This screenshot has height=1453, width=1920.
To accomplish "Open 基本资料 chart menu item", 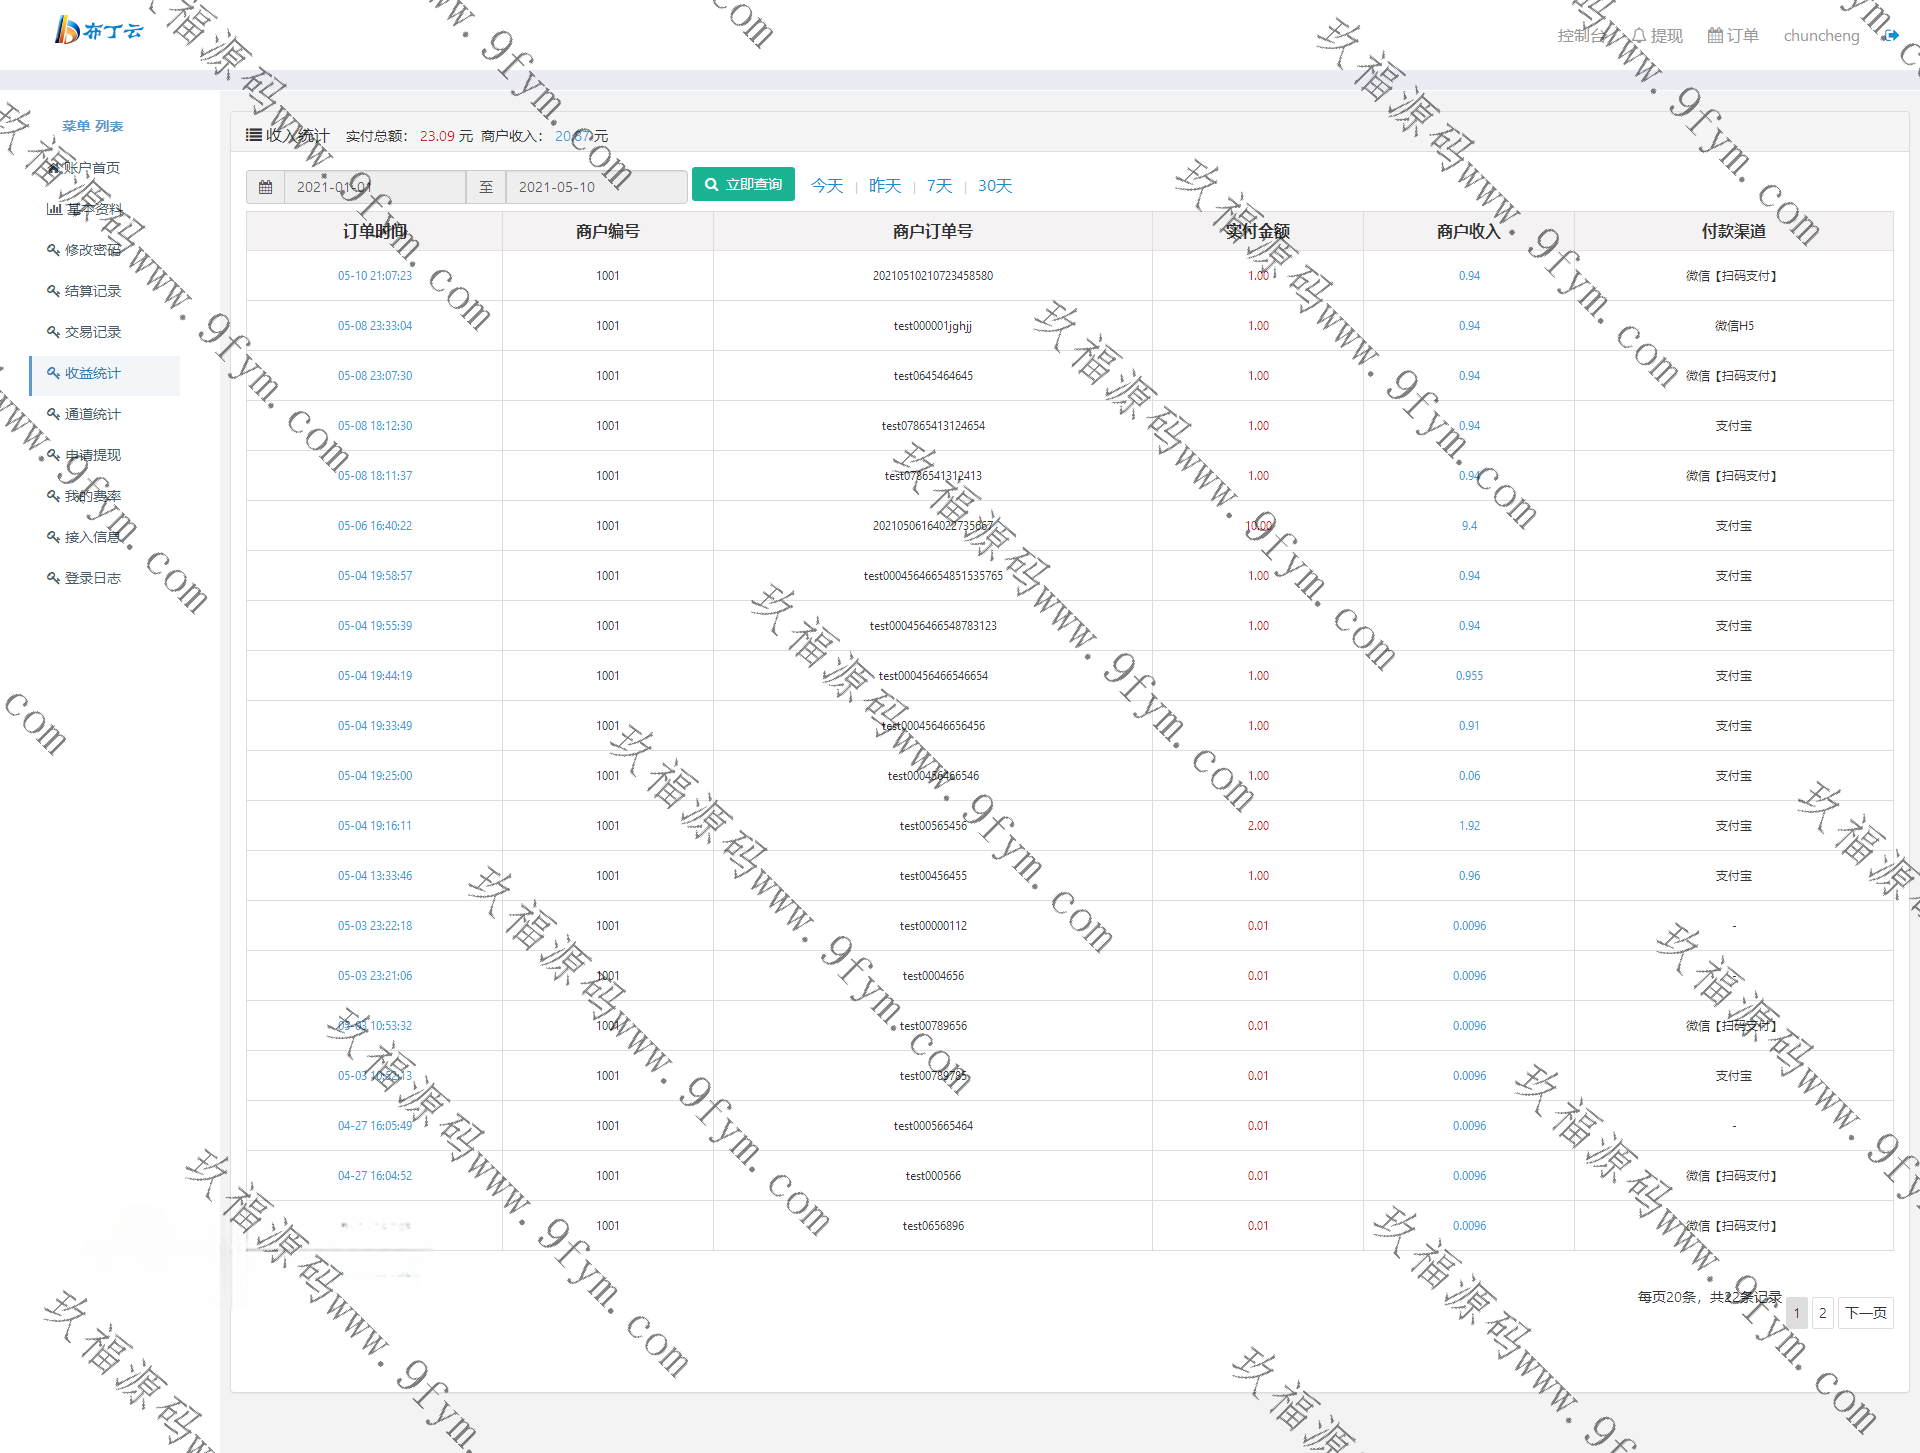I will tap(93, 209).
